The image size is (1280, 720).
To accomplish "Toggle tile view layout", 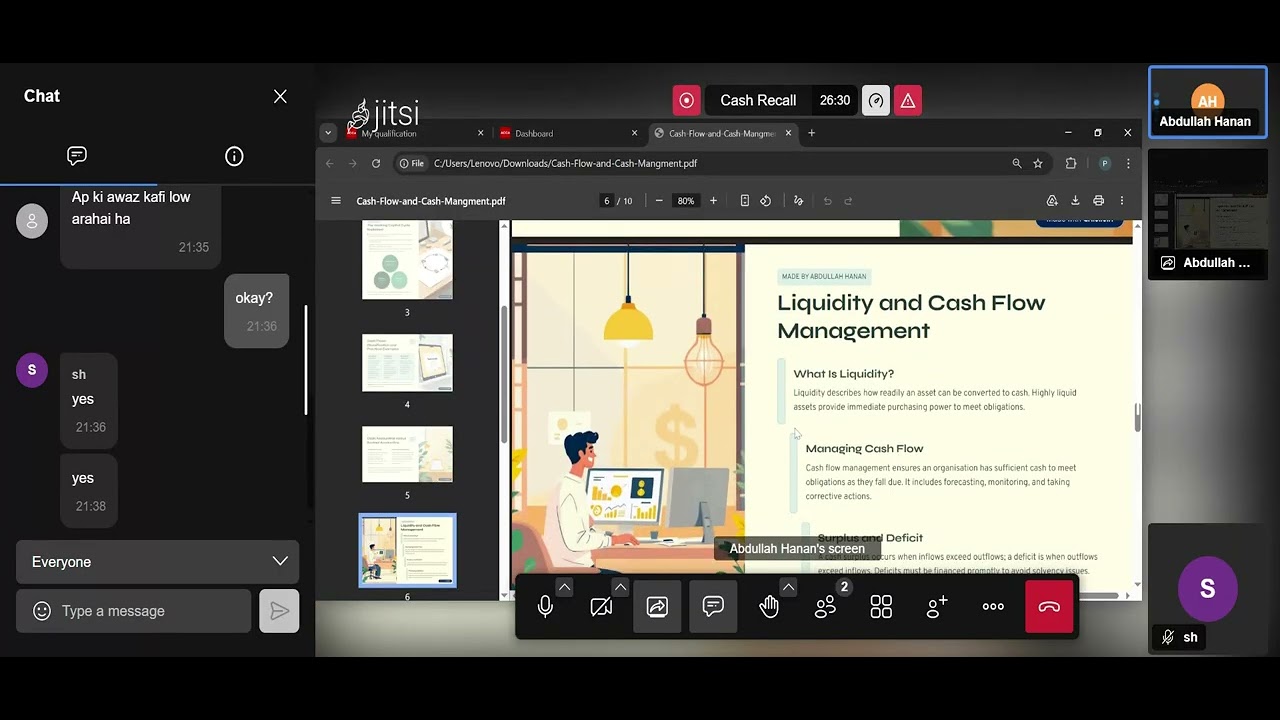I will click(881, 607).
